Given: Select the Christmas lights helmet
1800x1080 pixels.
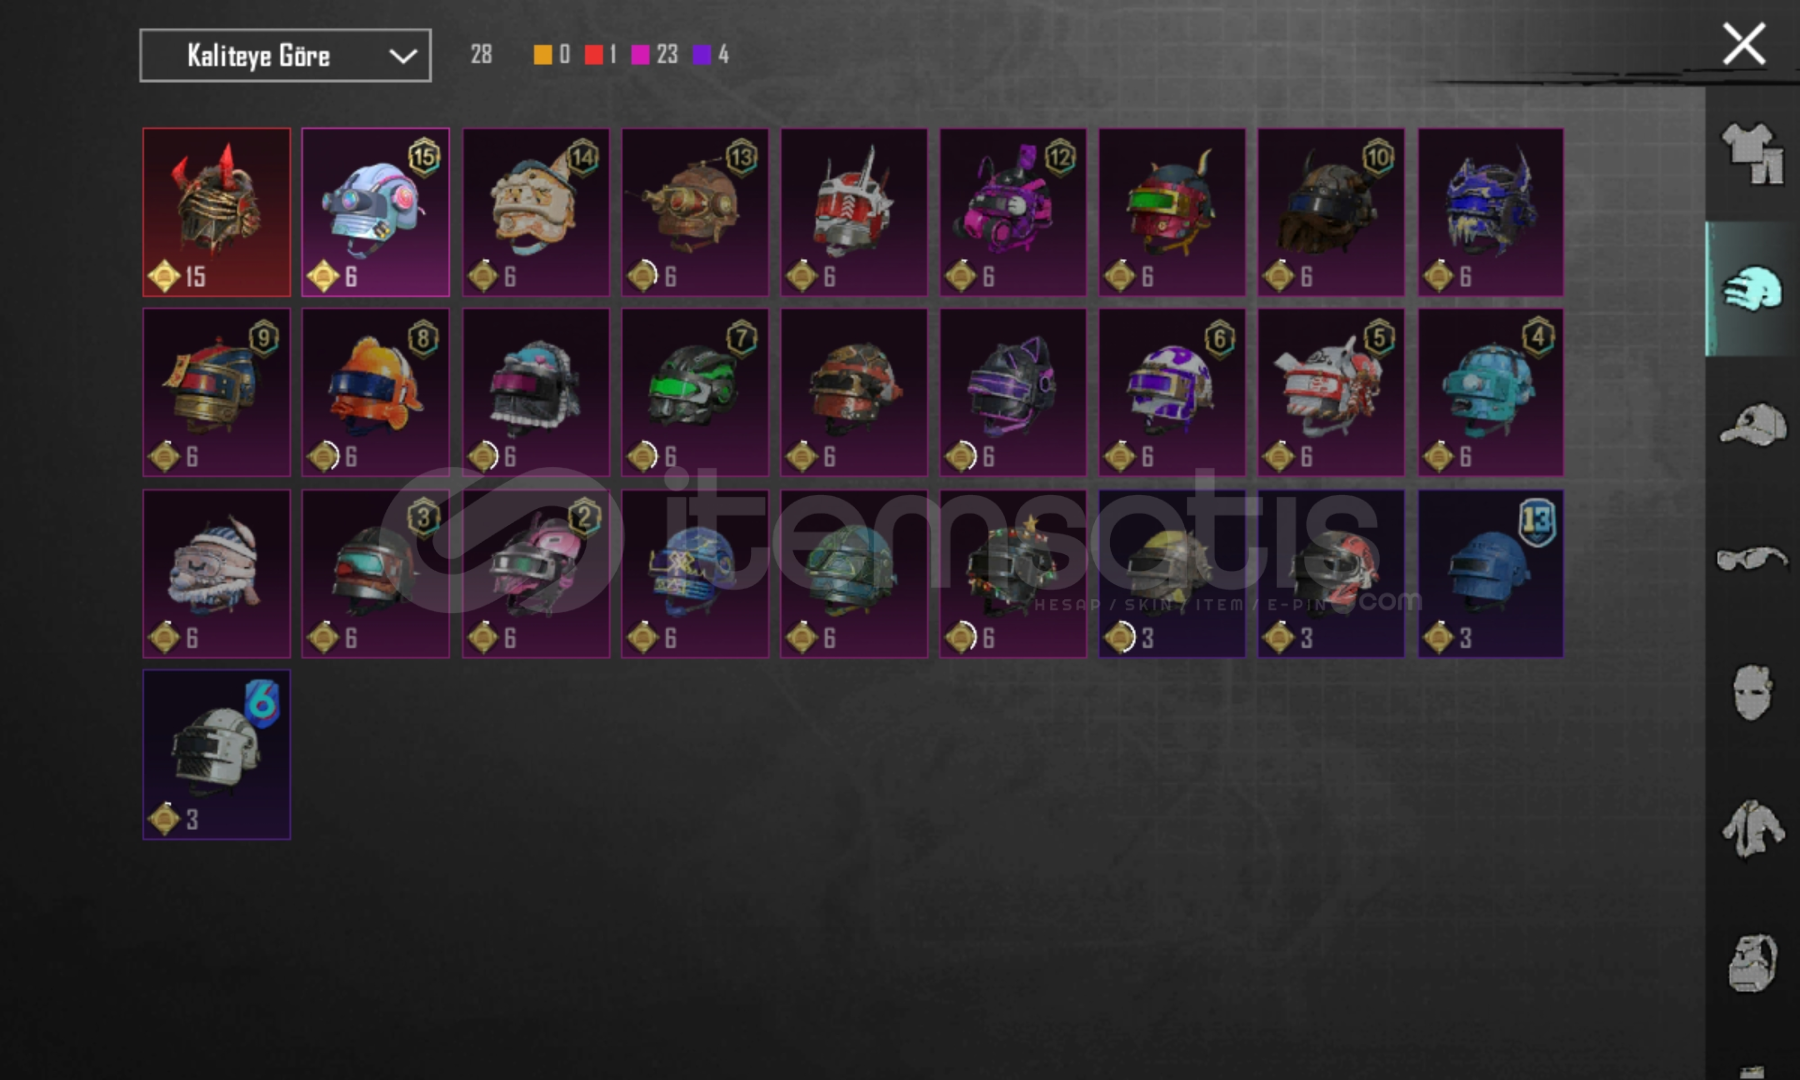Looking at the screenshot, I should [x=1013, y=574].
